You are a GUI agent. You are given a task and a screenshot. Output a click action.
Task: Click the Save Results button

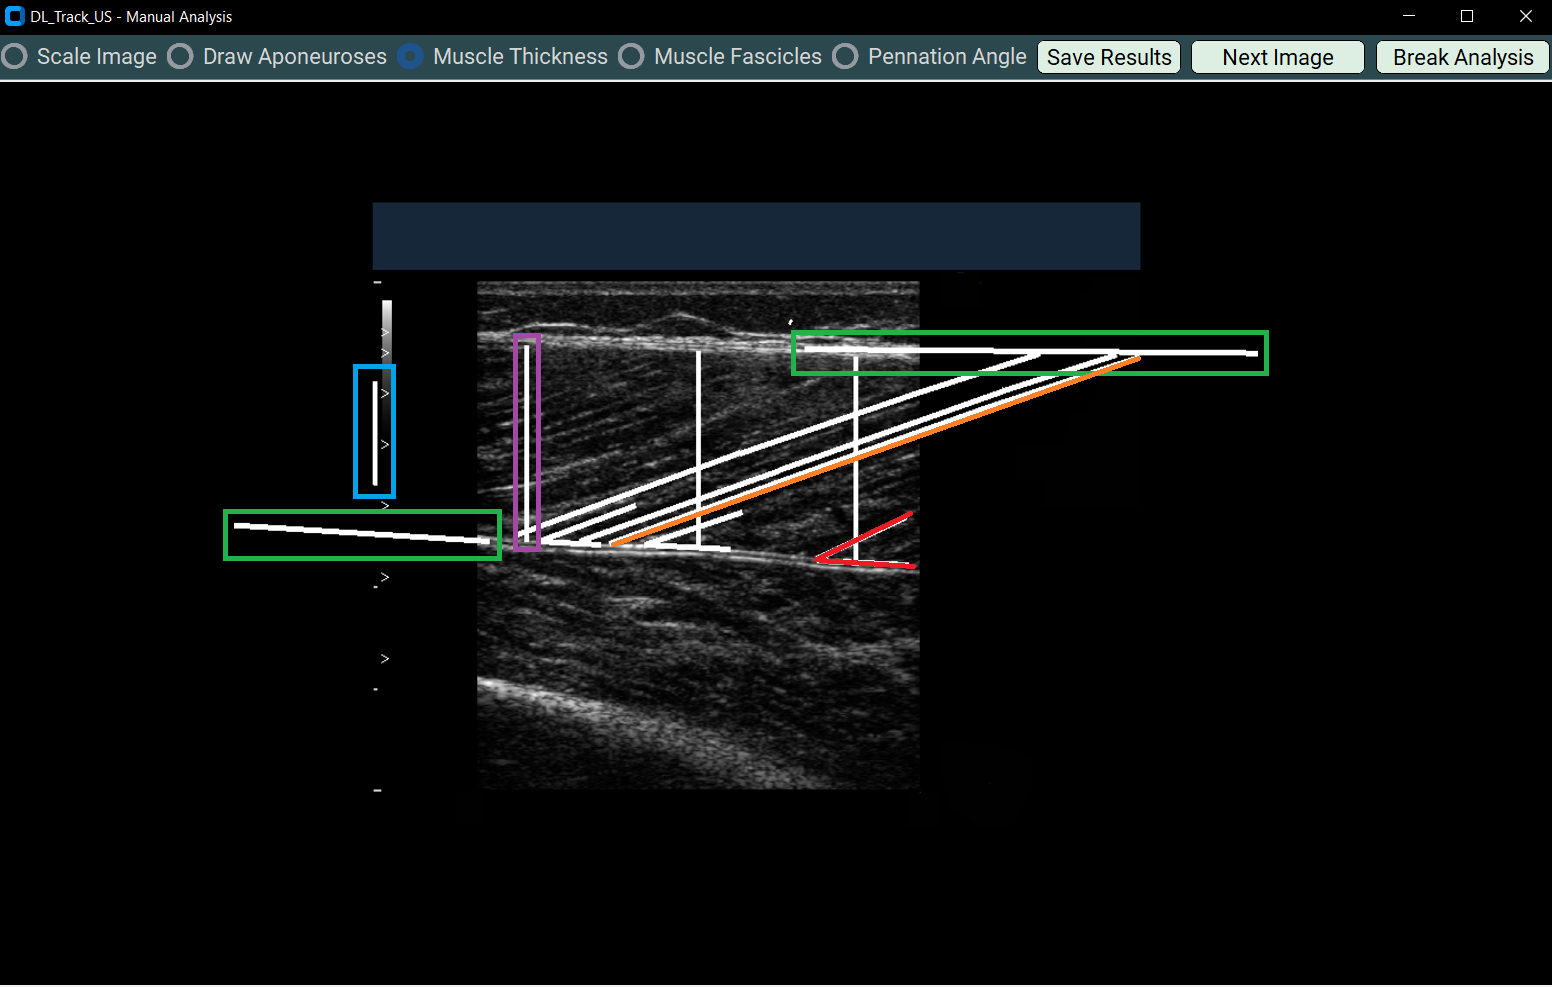point(1108,56)
